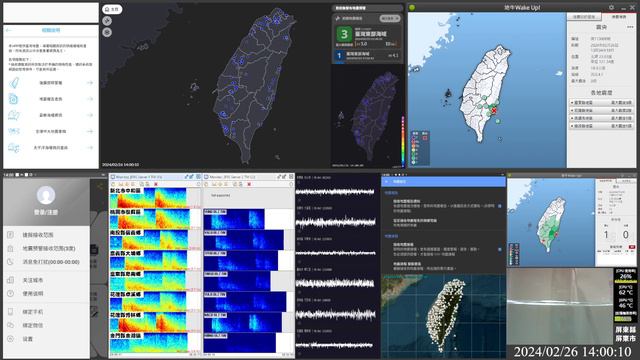Switch to the right tab in the Wake Up side panel
This screenshot has height=360, width=640.
(619, 17)
